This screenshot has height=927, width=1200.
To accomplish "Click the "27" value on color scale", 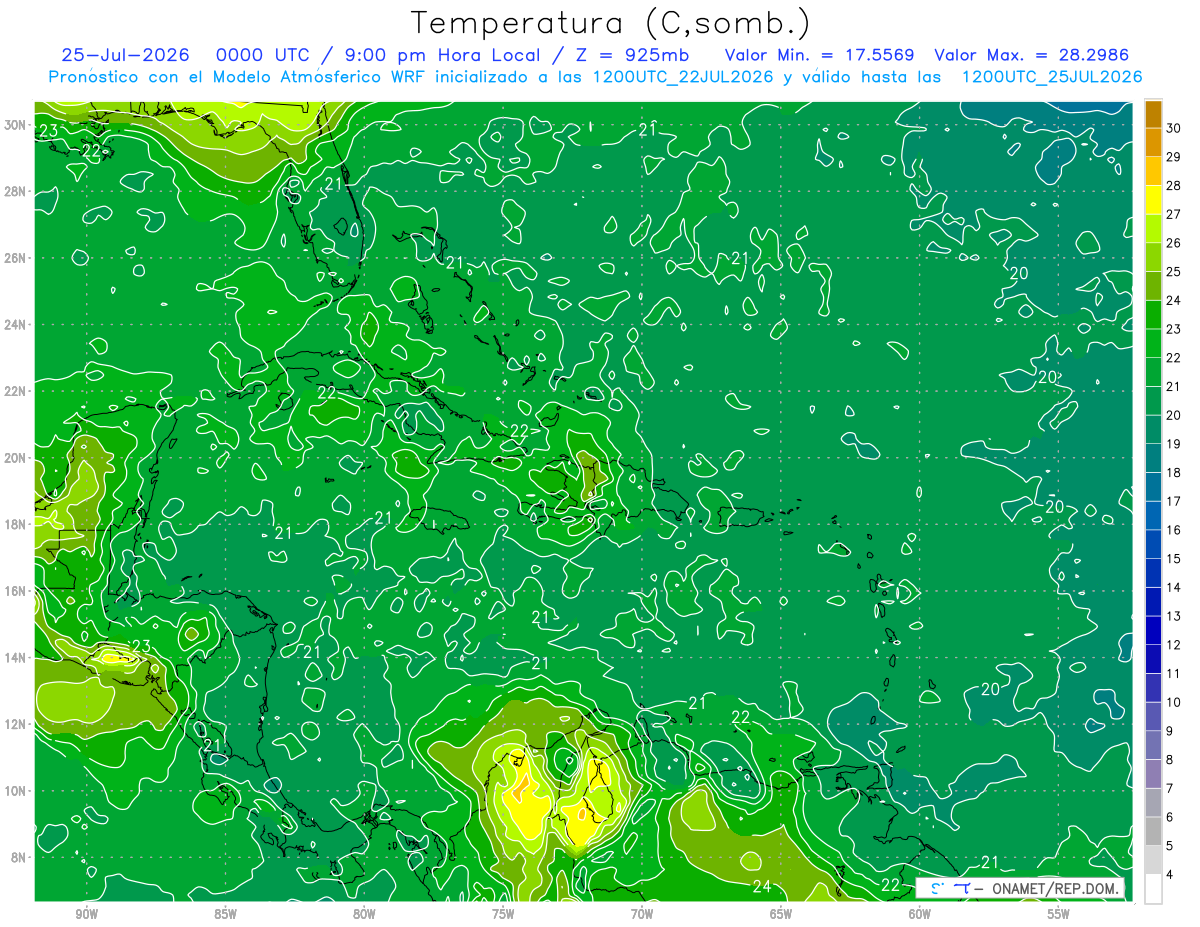I will tap(1174, 214).
